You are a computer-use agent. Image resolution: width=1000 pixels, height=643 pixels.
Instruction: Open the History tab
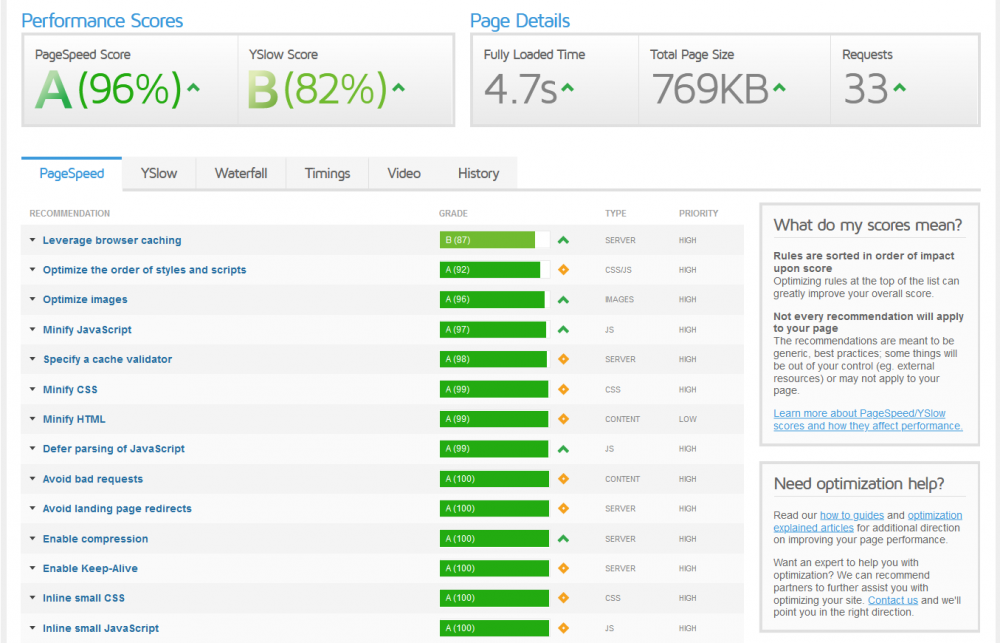click(x=478, y=173)
